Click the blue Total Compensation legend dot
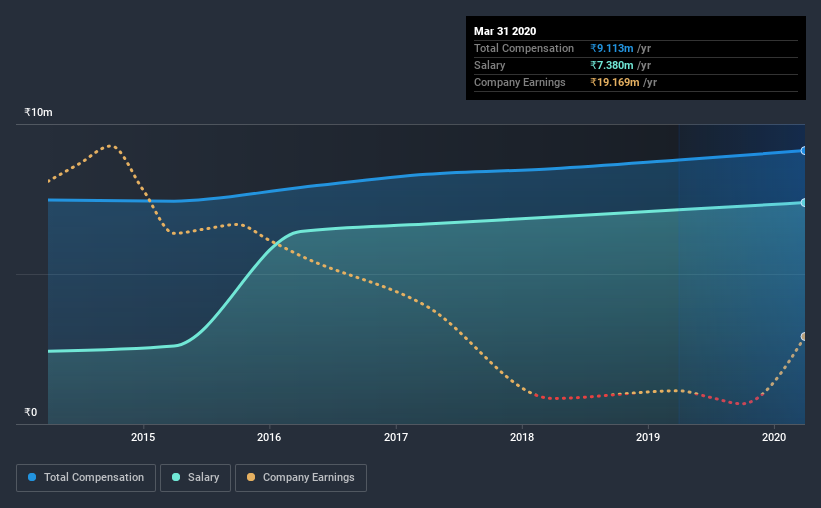 [x=32, y=477]
